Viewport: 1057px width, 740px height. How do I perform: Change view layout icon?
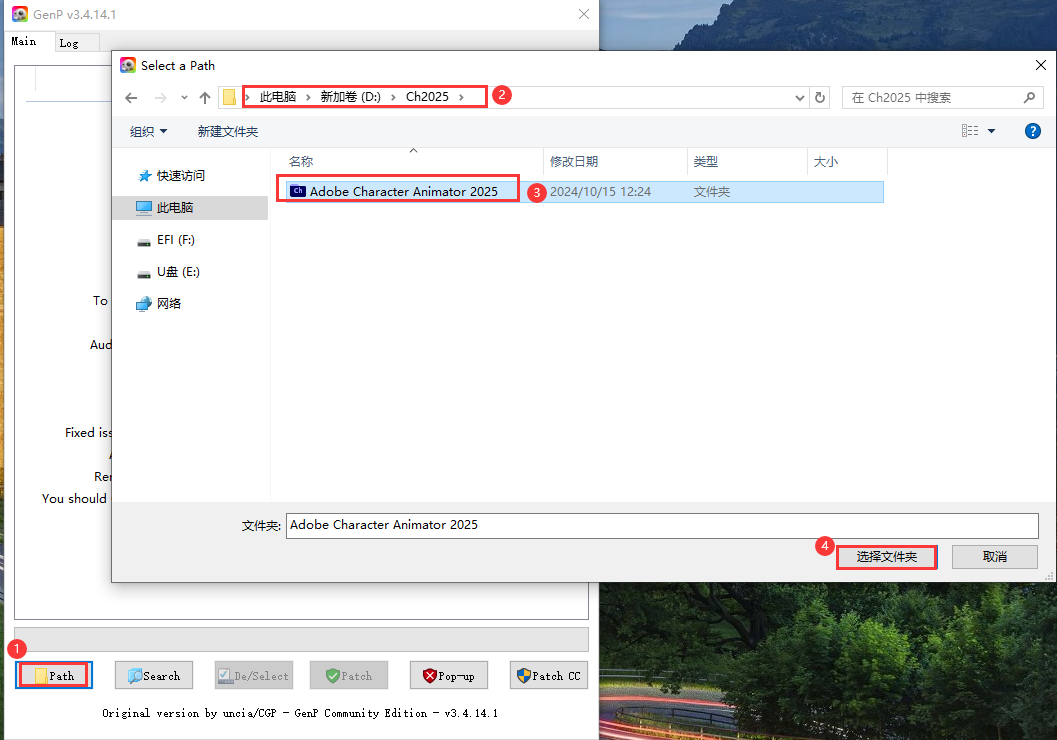click(x=970, y=131)
